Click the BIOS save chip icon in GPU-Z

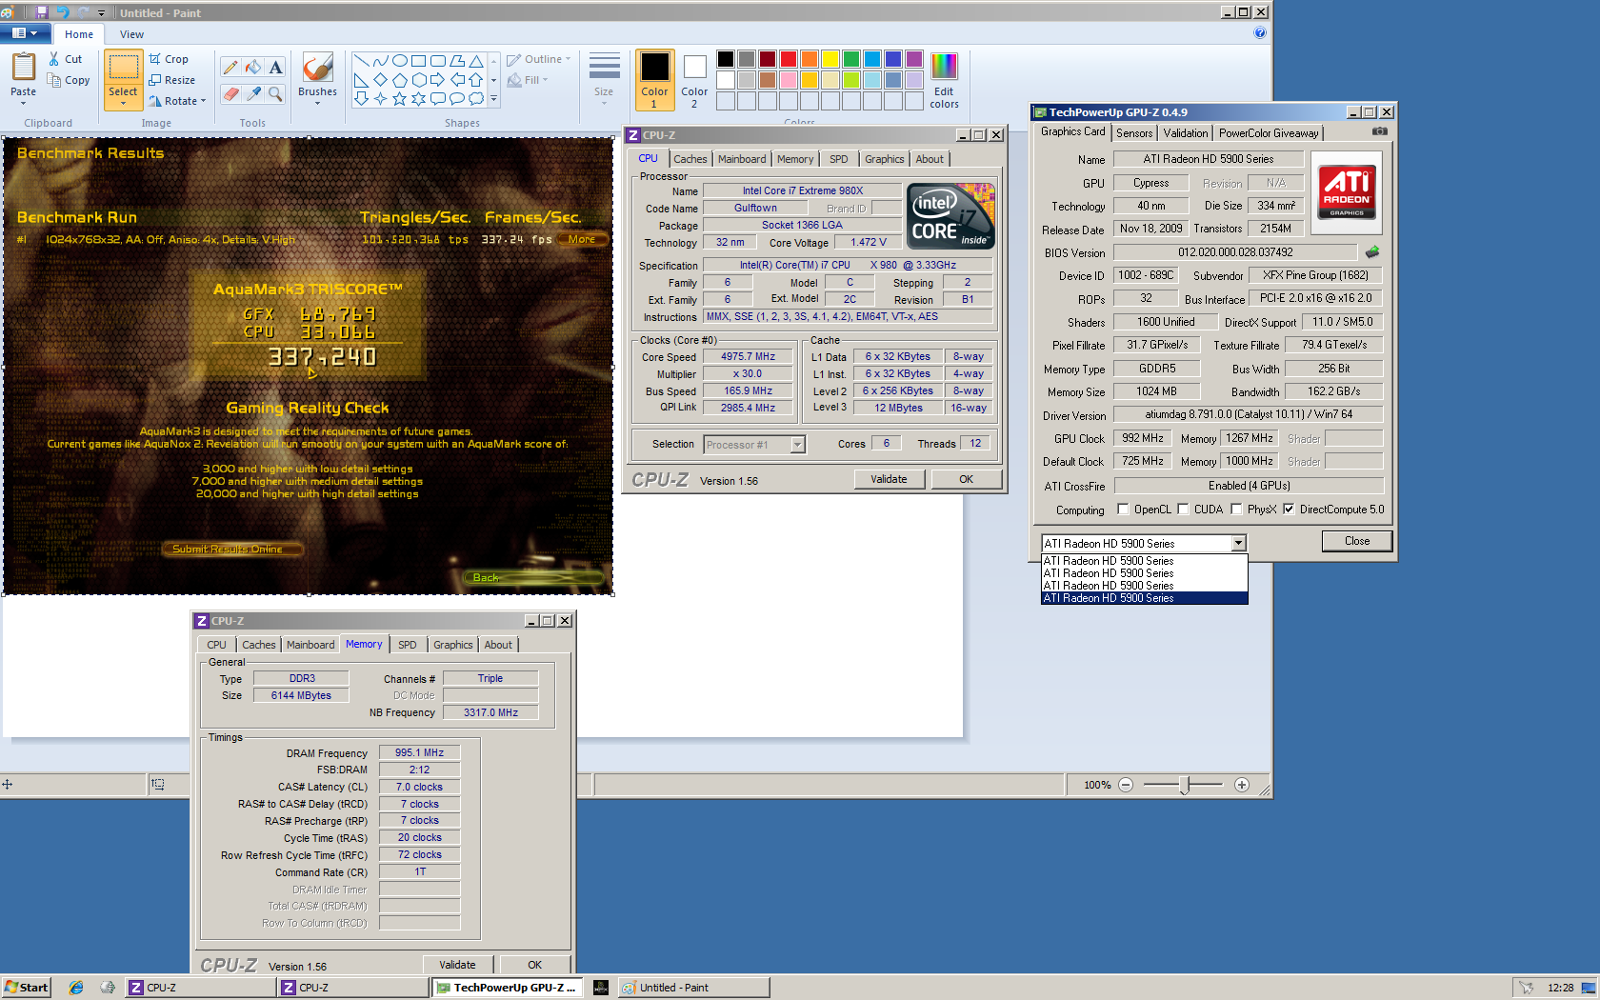click(x=1372, y=252)
